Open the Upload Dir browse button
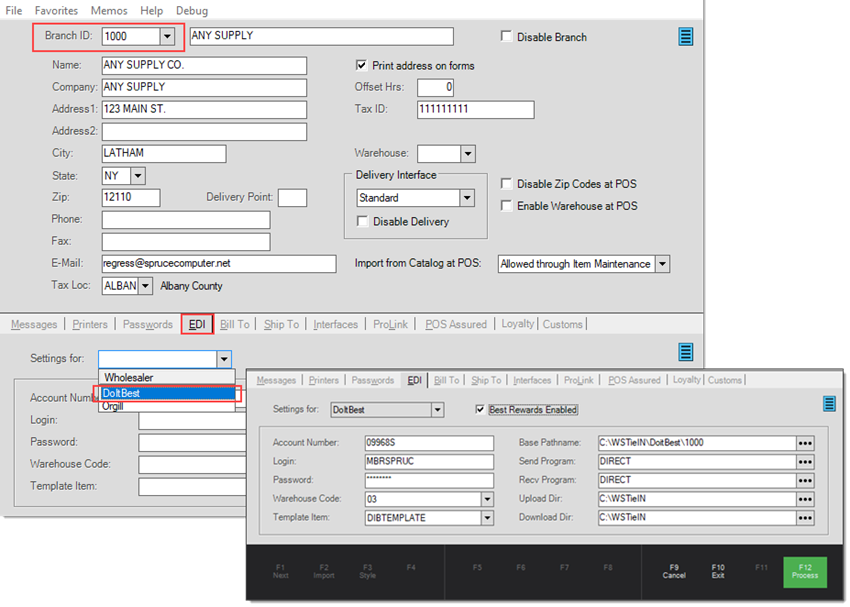 coord(804,499)
